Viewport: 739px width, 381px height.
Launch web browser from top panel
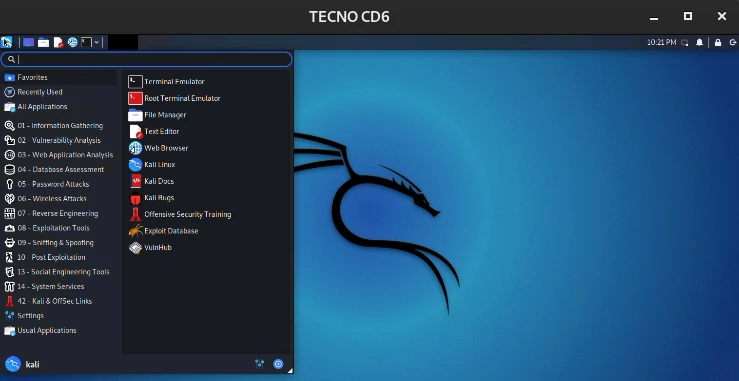73,42
